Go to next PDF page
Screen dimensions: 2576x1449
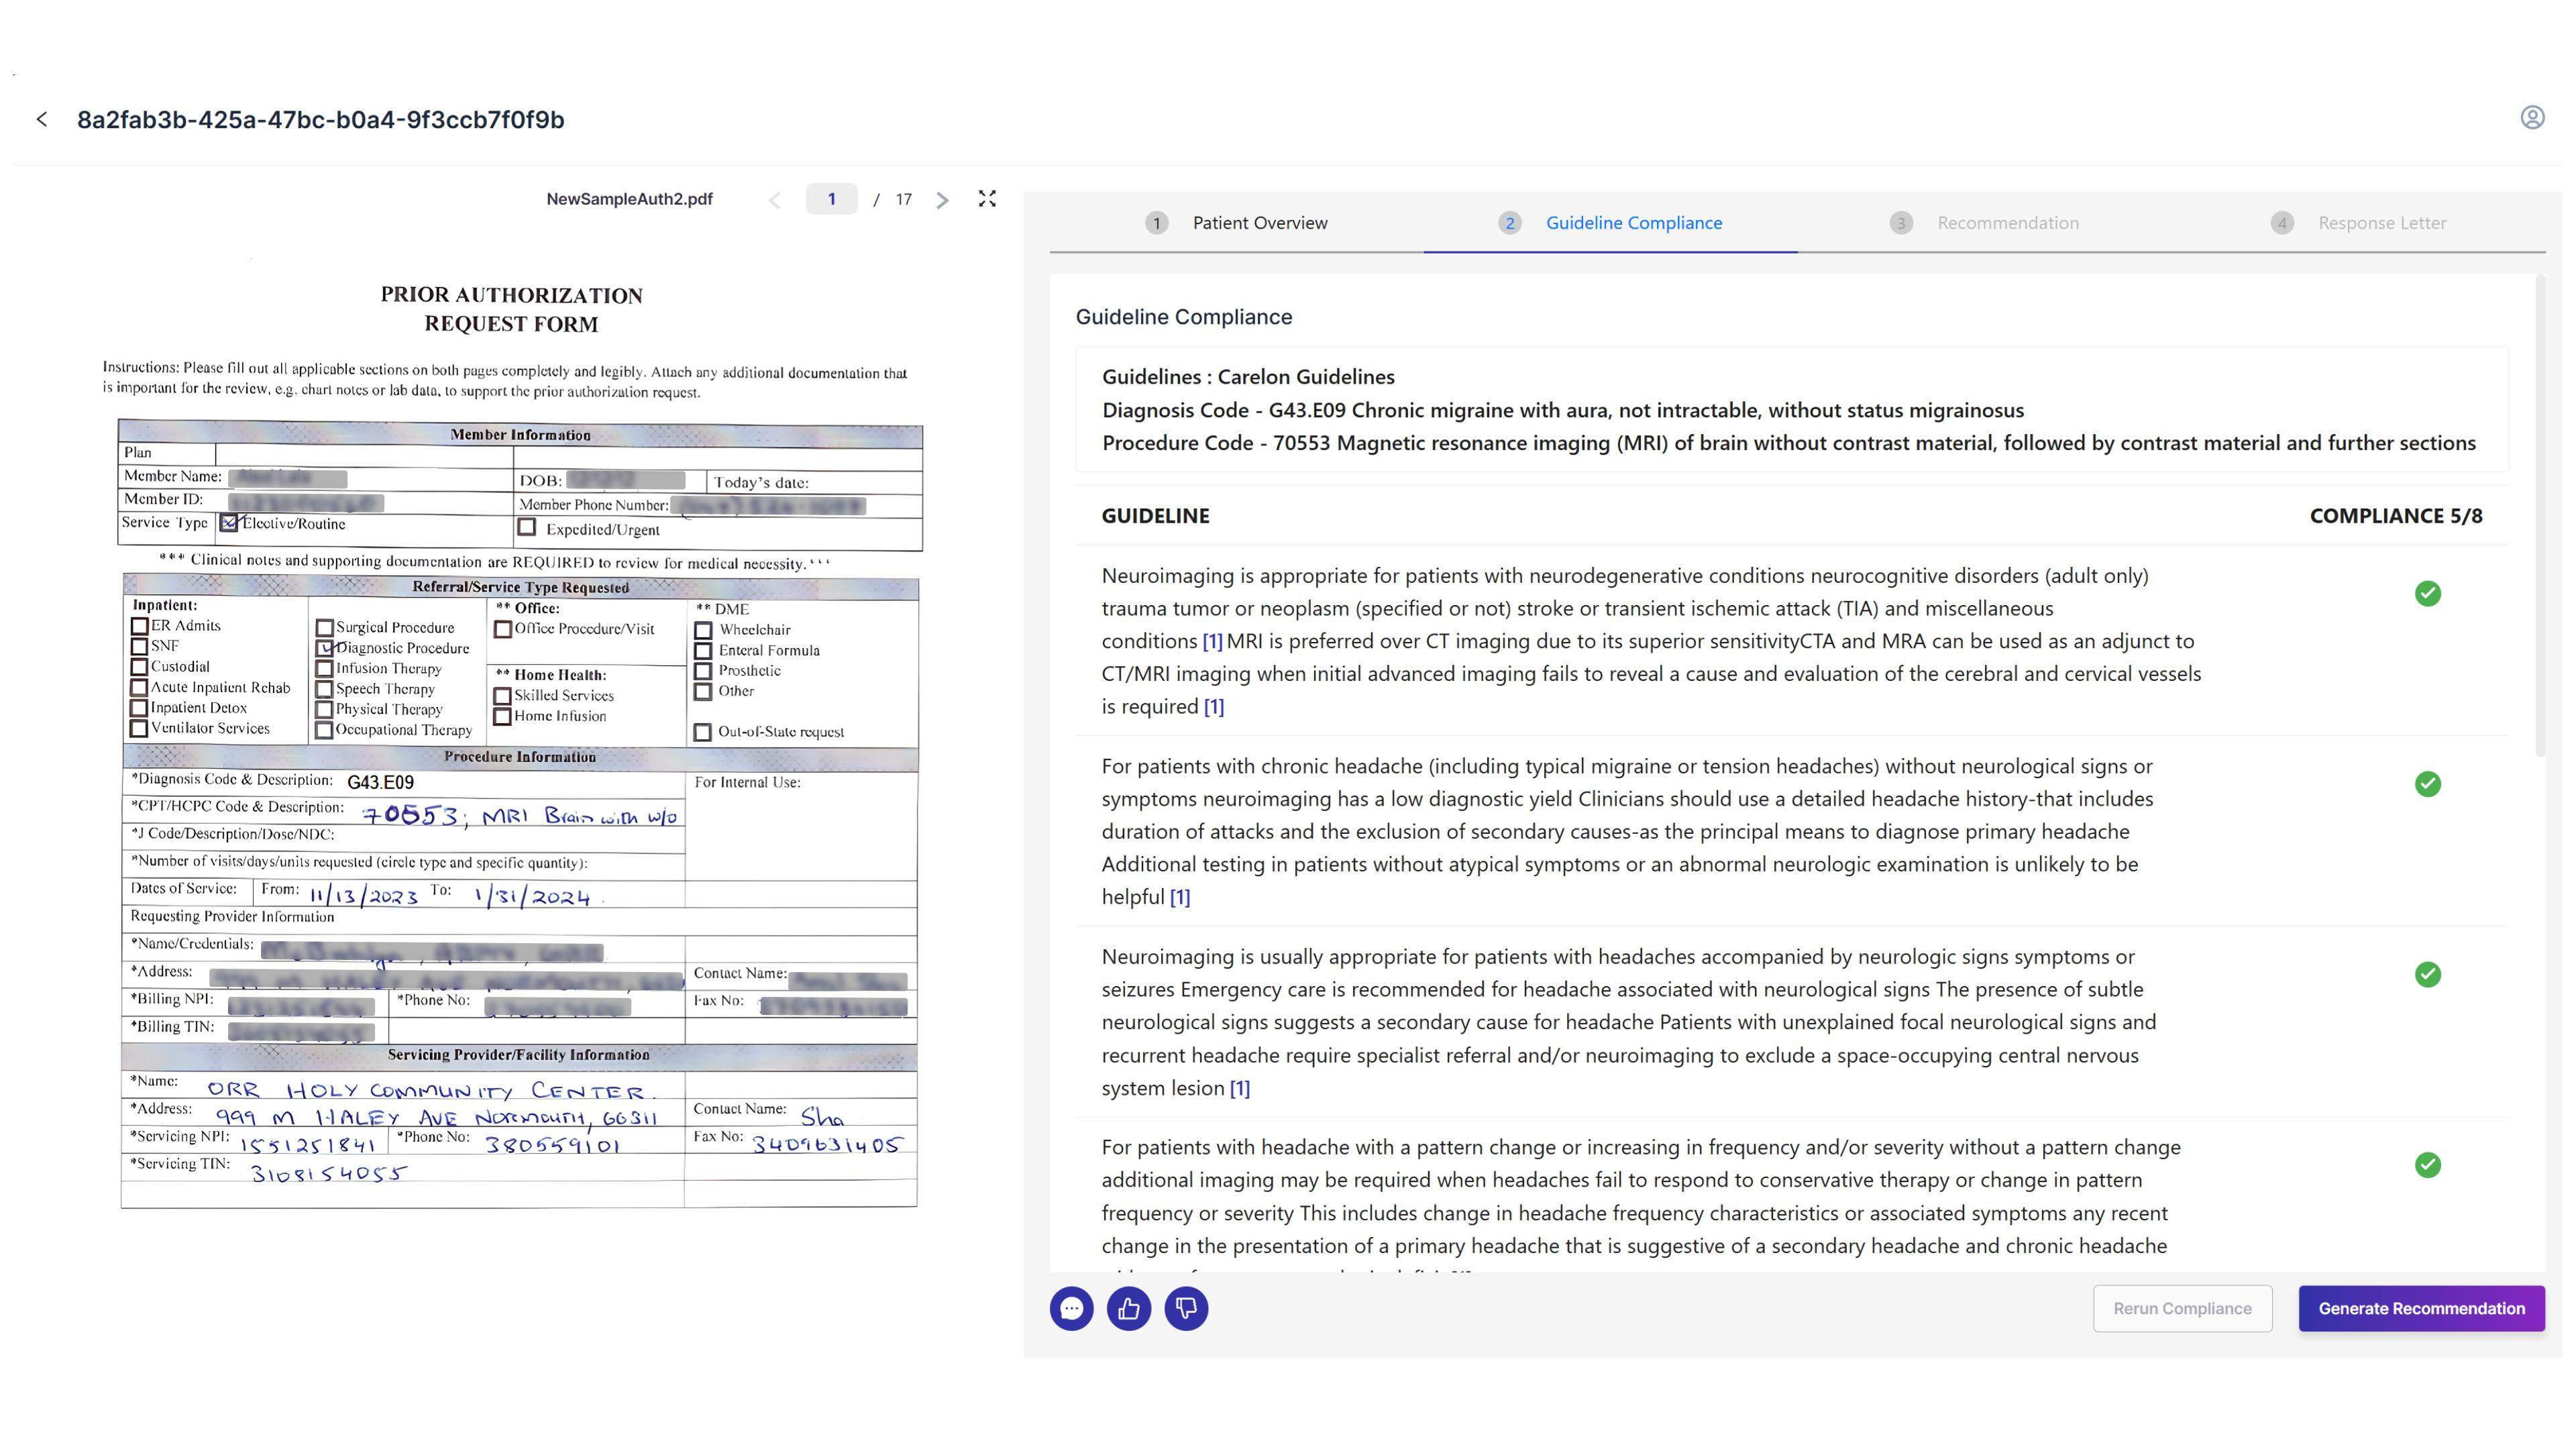[x=942, y=200]
